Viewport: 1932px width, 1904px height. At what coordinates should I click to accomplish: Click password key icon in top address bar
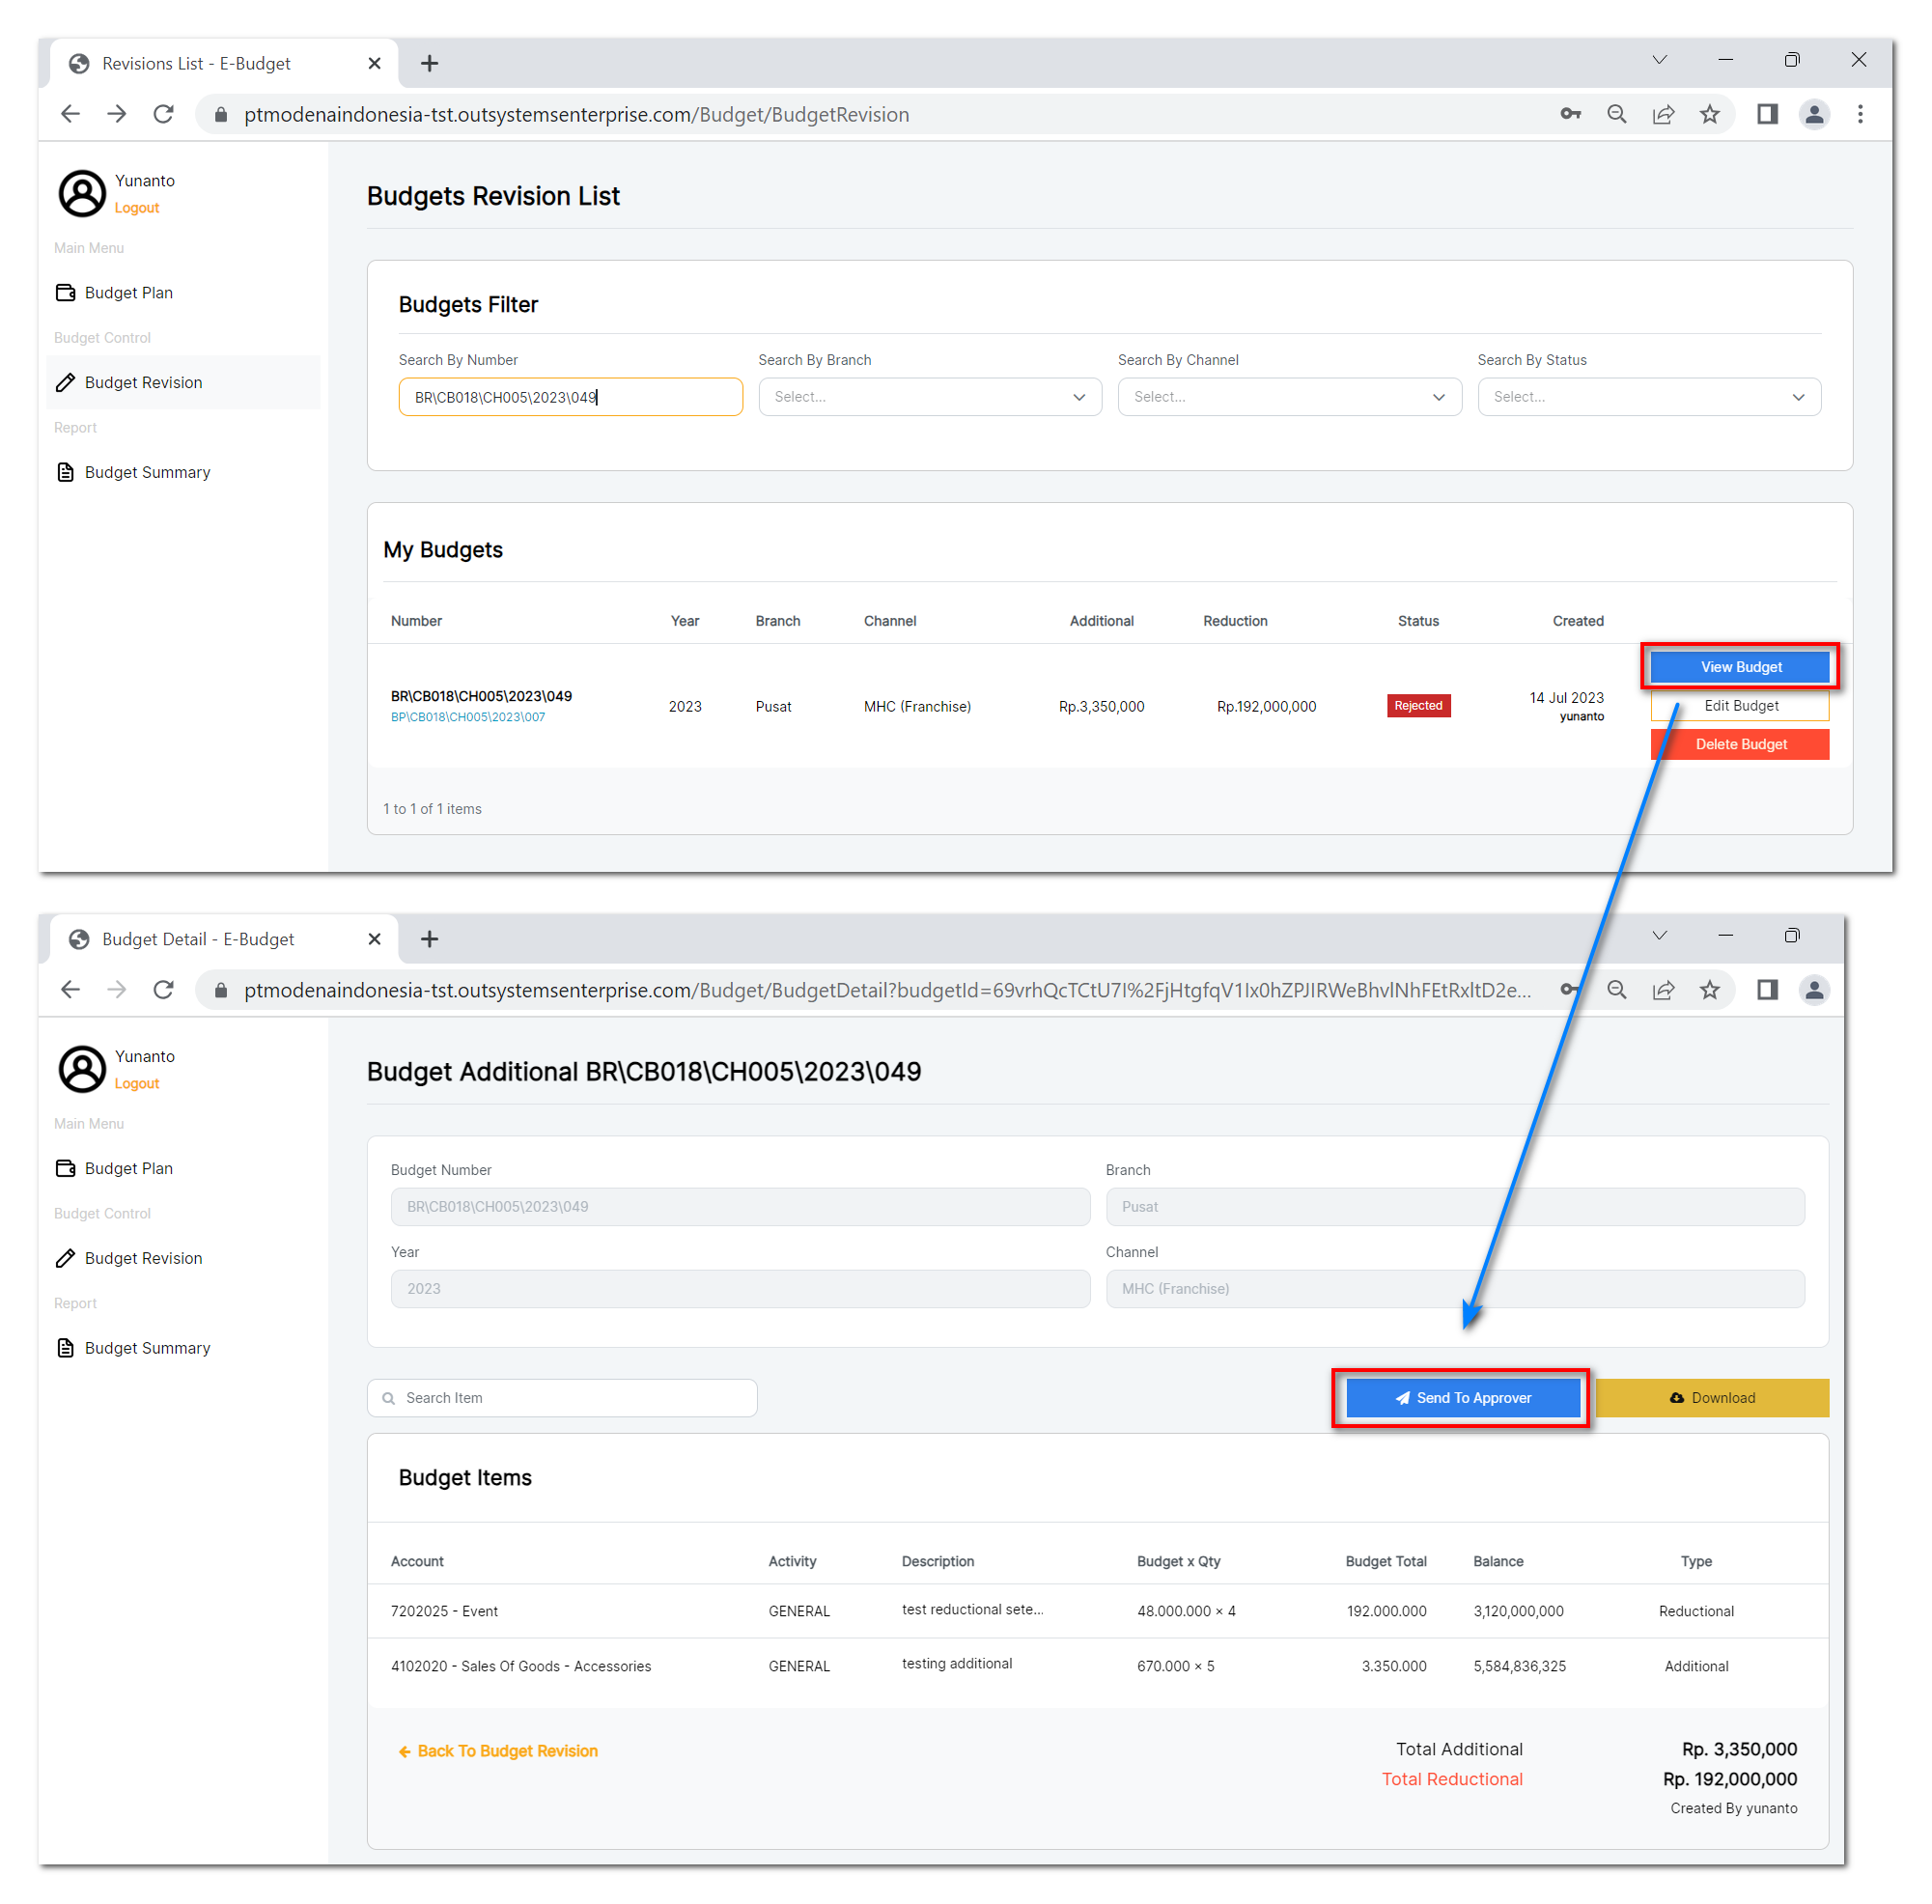click(x=1570, y=115)
